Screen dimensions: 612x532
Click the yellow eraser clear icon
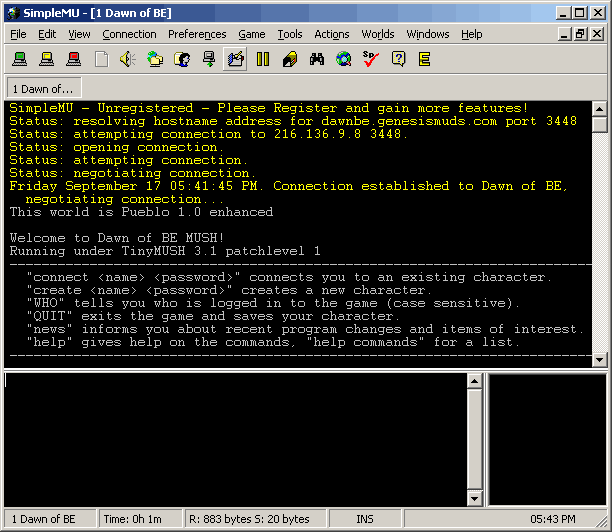[x=290, y=59]
